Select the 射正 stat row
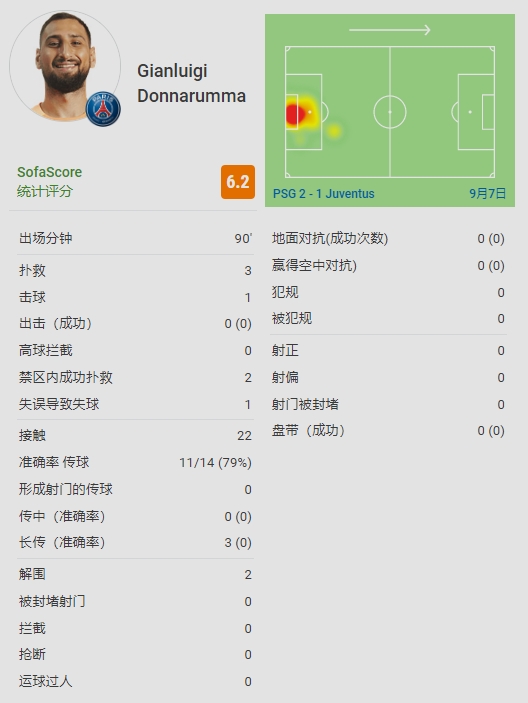 [388, 350]
